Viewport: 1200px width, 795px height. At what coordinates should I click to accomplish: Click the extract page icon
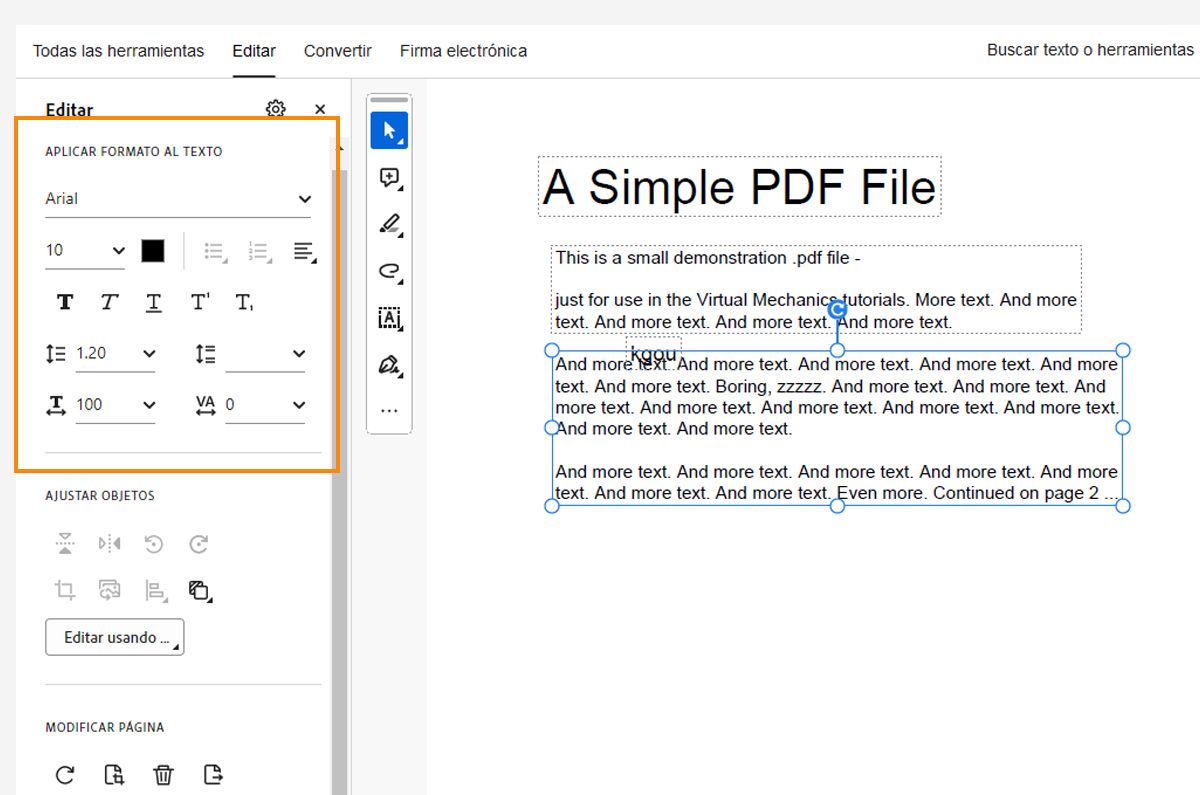click(212, 775)
